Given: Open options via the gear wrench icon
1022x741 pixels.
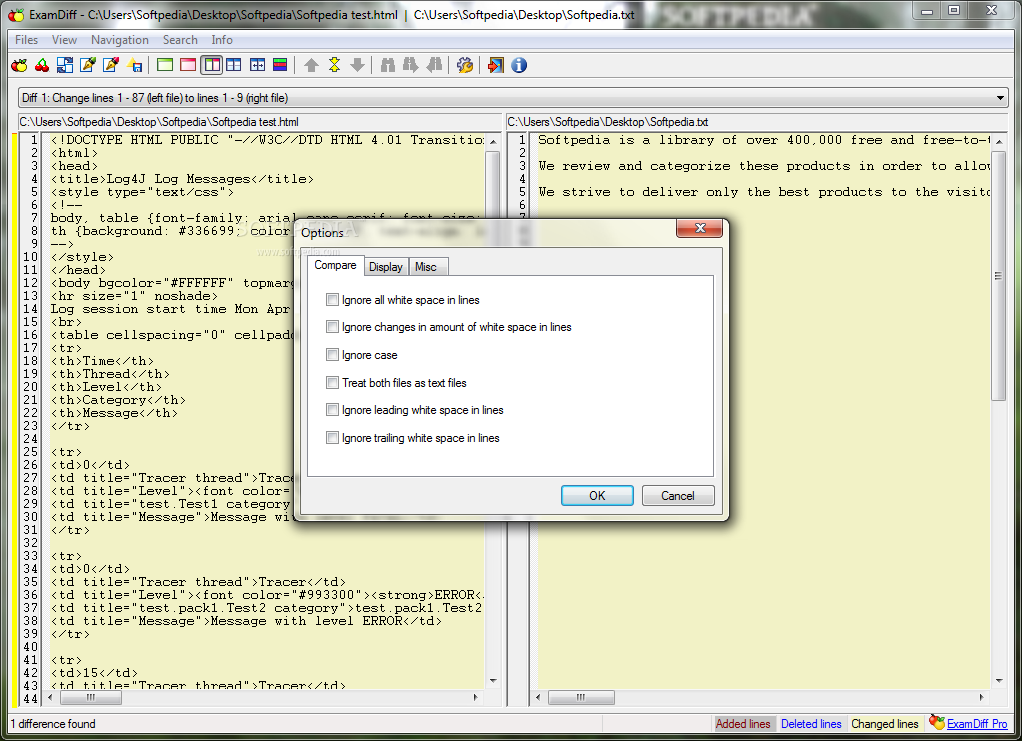Looking at the screenshot, I should click(x=465, y=65).
